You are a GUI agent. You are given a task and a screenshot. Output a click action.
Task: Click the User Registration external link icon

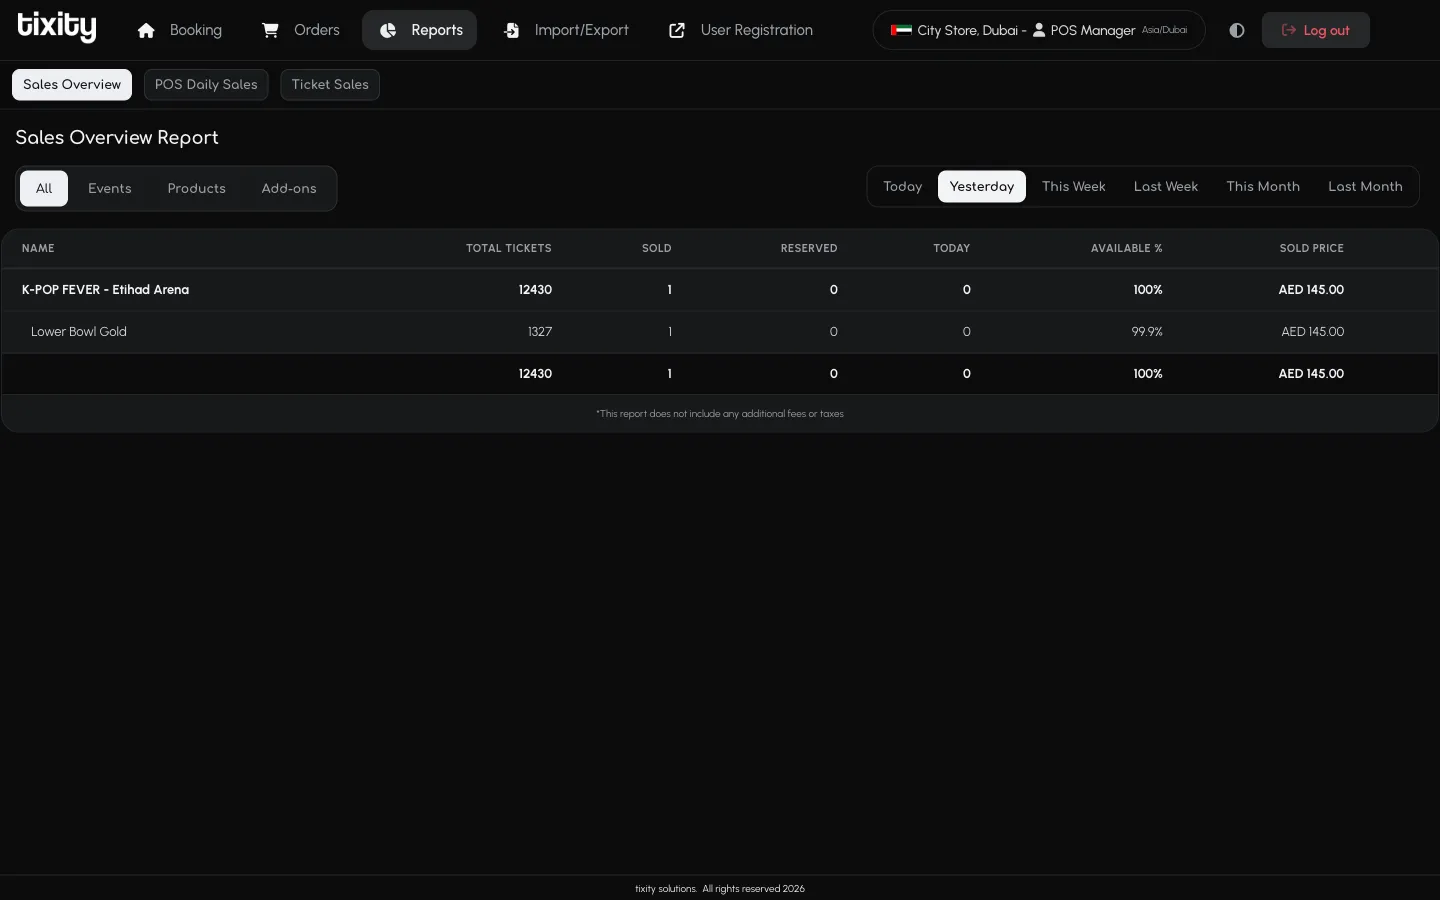(677, 30)
